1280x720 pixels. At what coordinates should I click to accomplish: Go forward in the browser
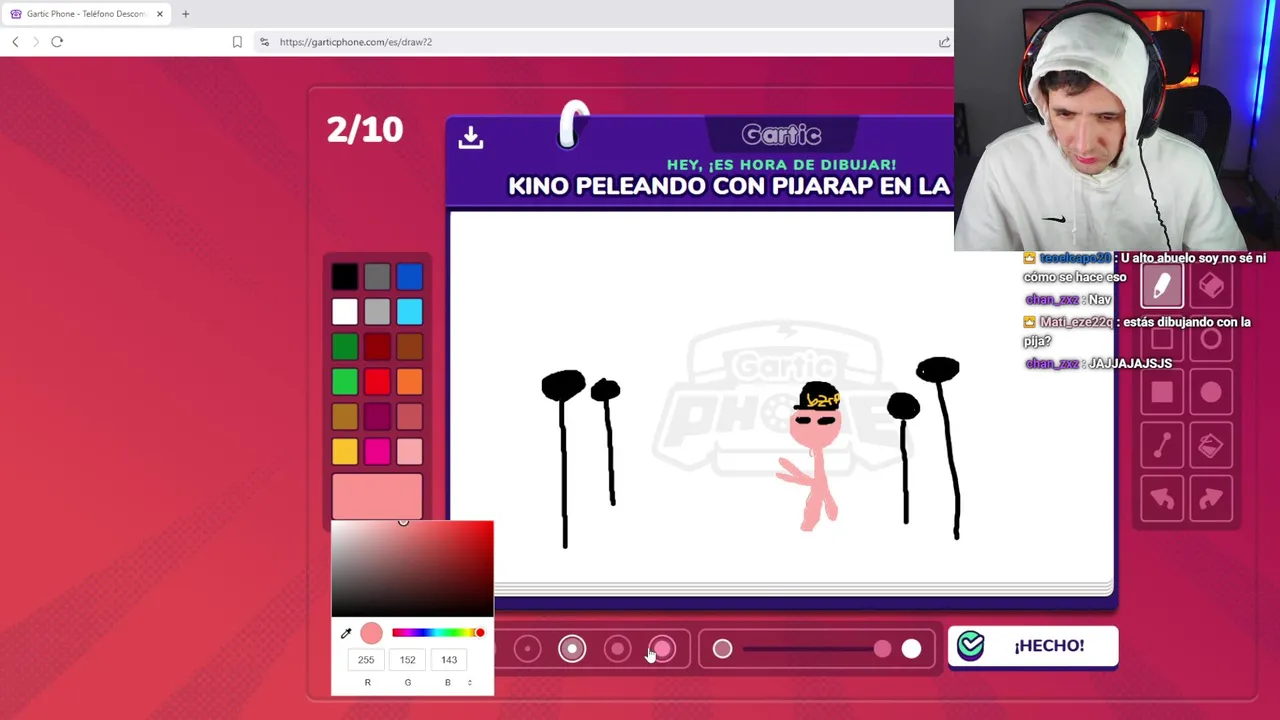(x=36, y=42)
